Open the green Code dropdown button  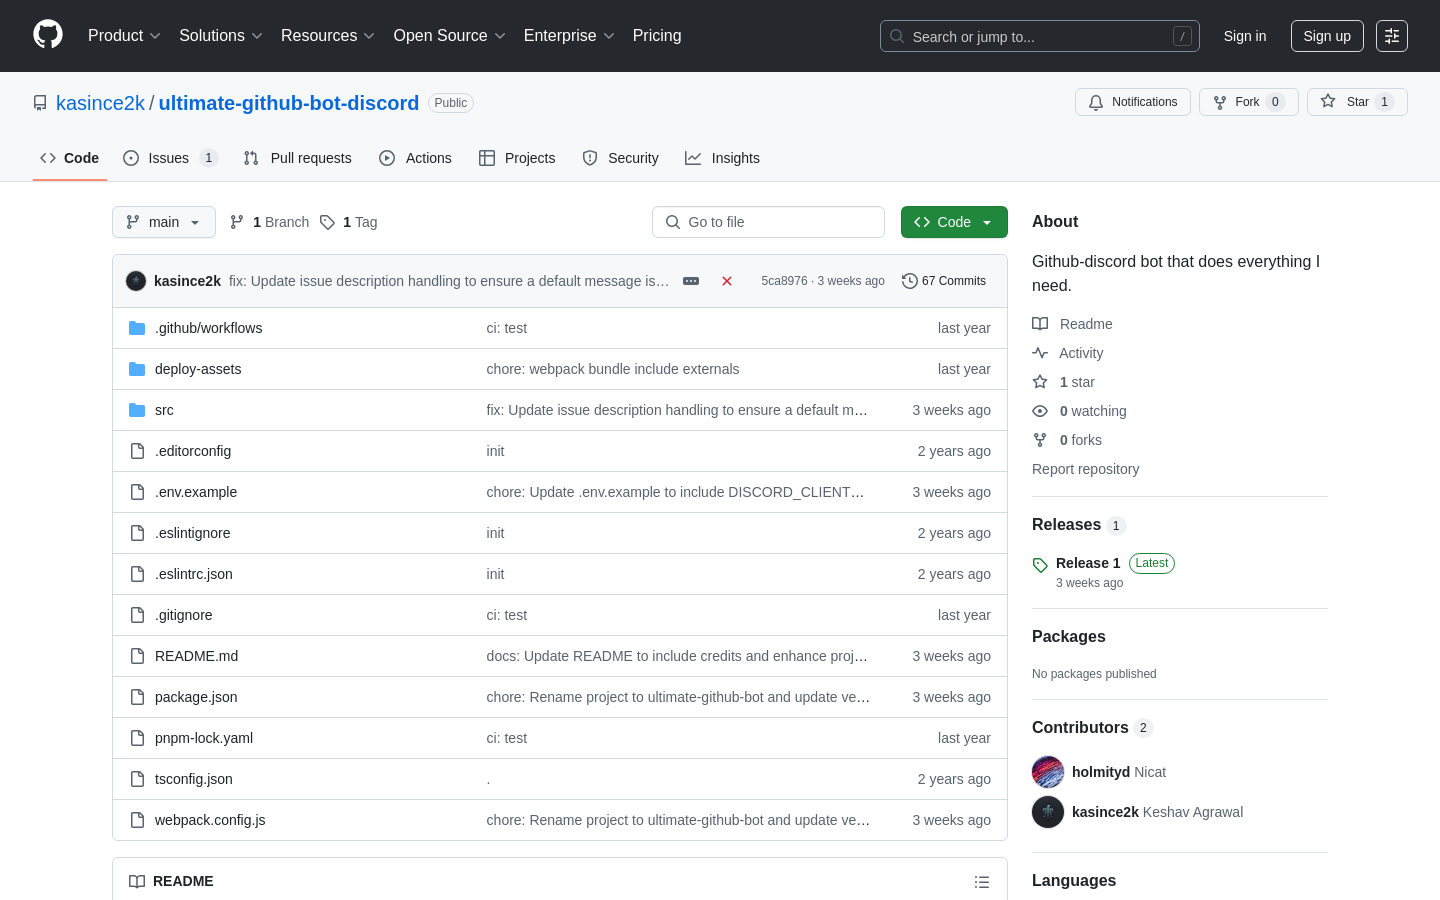[x=954, y=222]
